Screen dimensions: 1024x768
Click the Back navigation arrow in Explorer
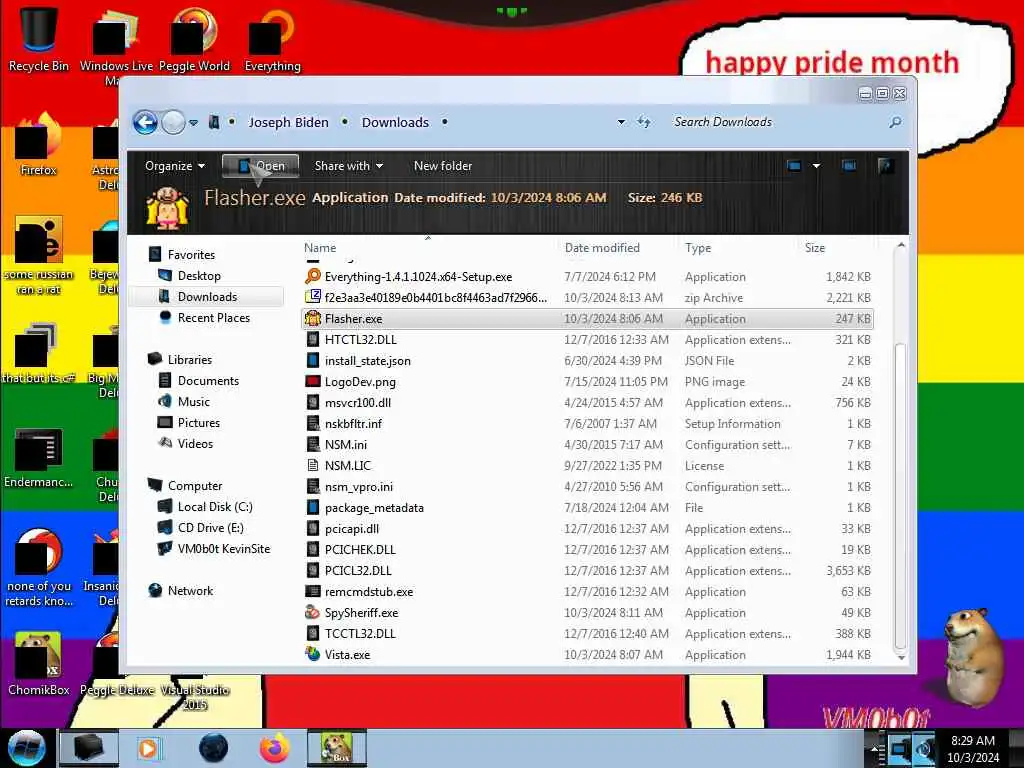point(145,122)
